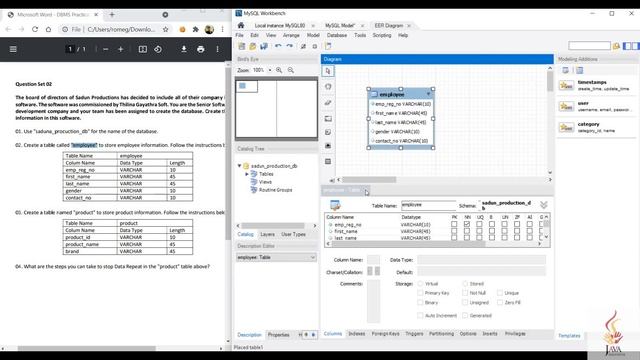Expand the Tables node in Catalog Tree
This screenshot has height=360, width=640.
point(247,174)
